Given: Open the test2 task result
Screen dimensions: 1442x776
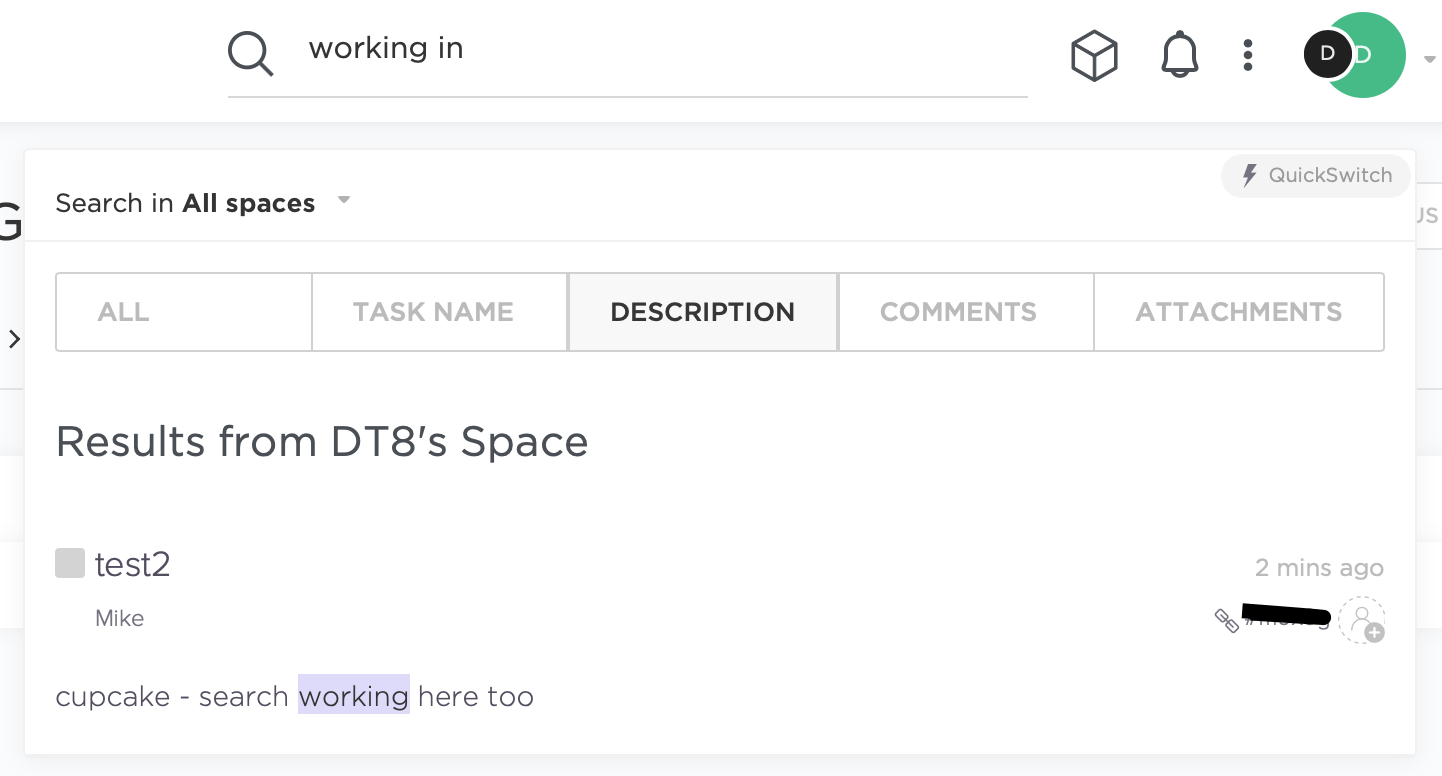Looking at the screenshot, I should pos(133,565).
